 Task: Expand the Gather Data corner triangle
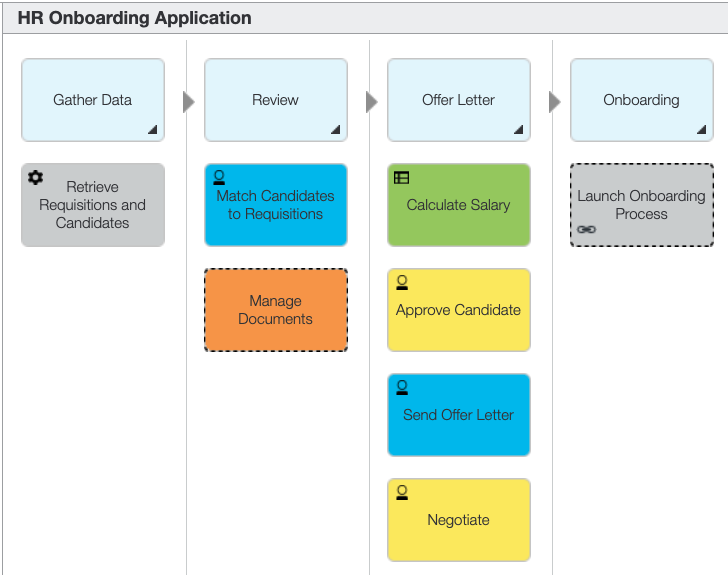[x=152, y=129]
